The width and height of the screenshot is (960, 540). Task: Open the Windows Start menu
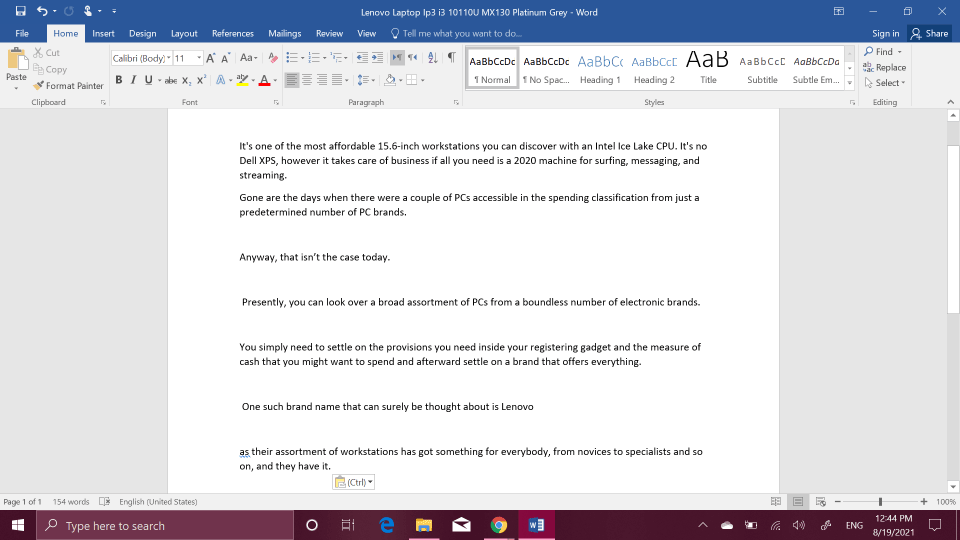click(18, 525)
